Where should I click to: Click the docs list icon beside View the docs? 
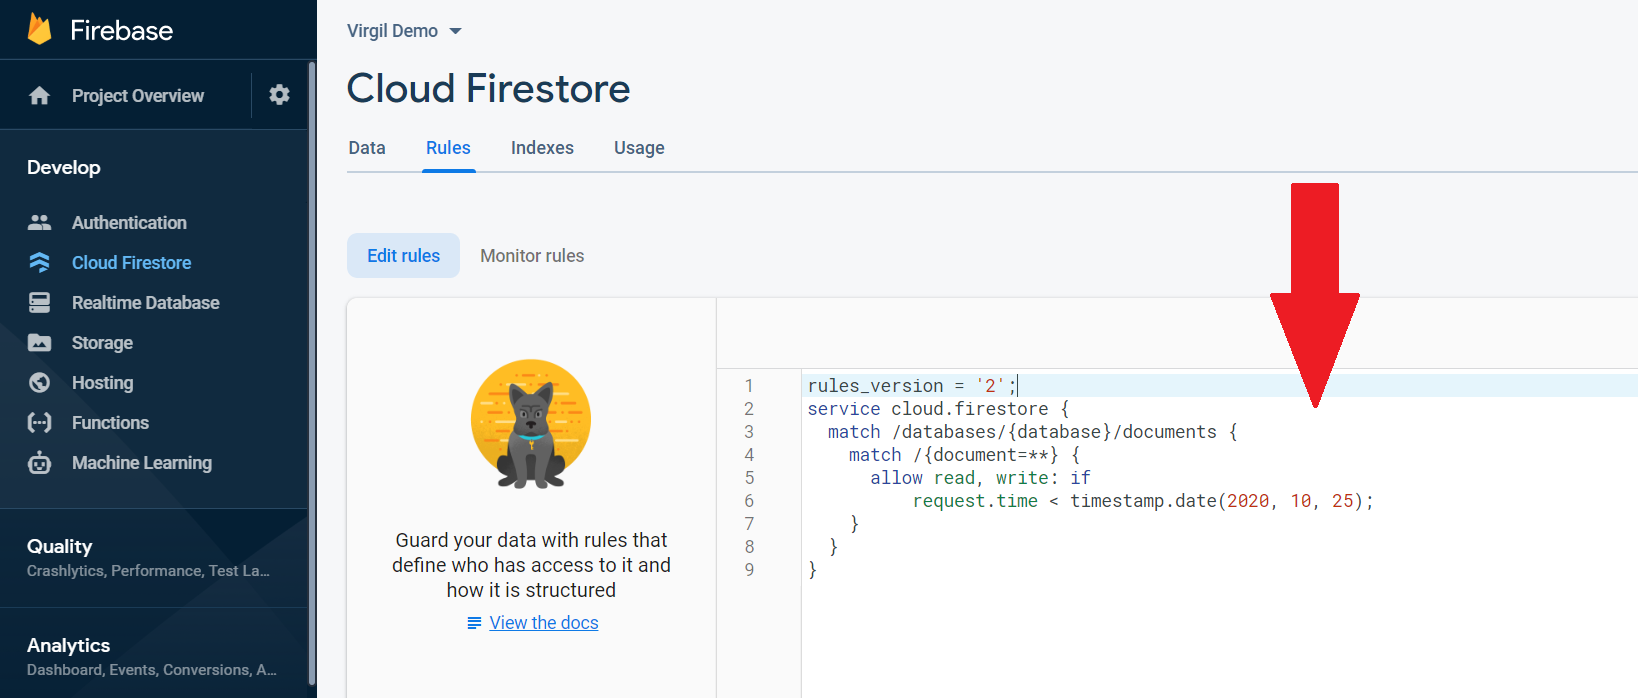(x=474, y=623)
